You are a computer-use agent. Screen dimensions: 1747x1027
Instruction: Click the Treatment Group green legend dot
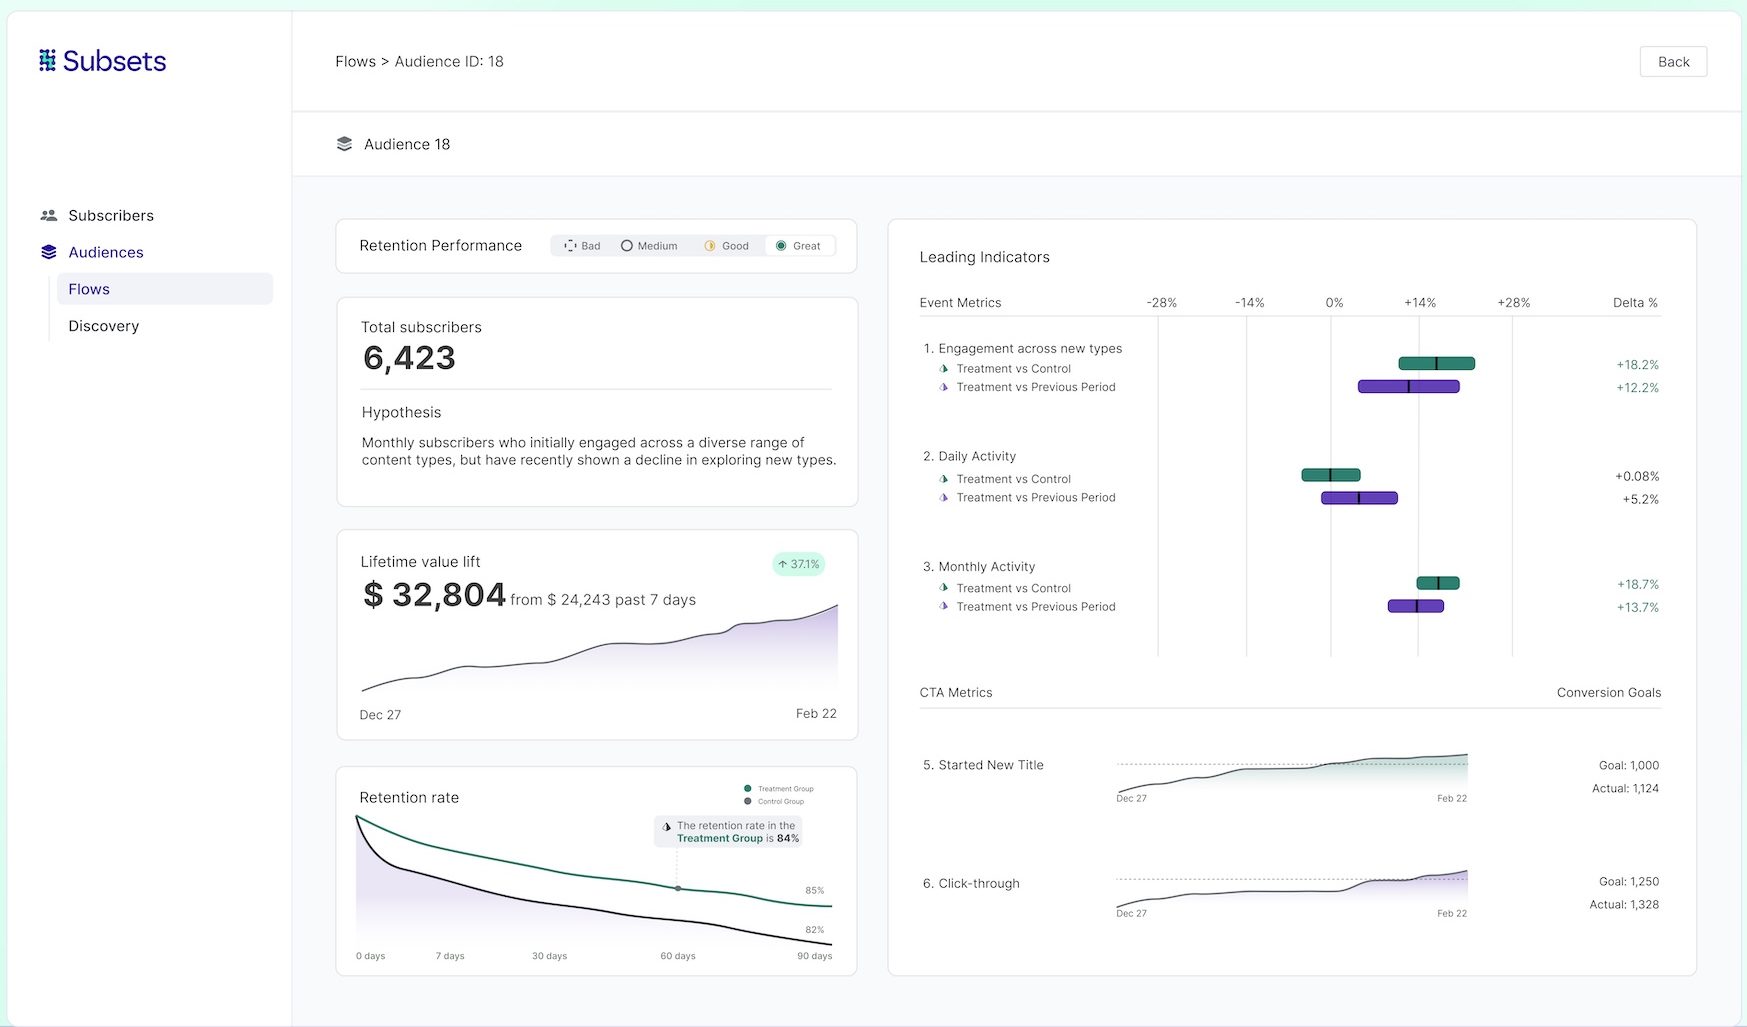(748, 788)
